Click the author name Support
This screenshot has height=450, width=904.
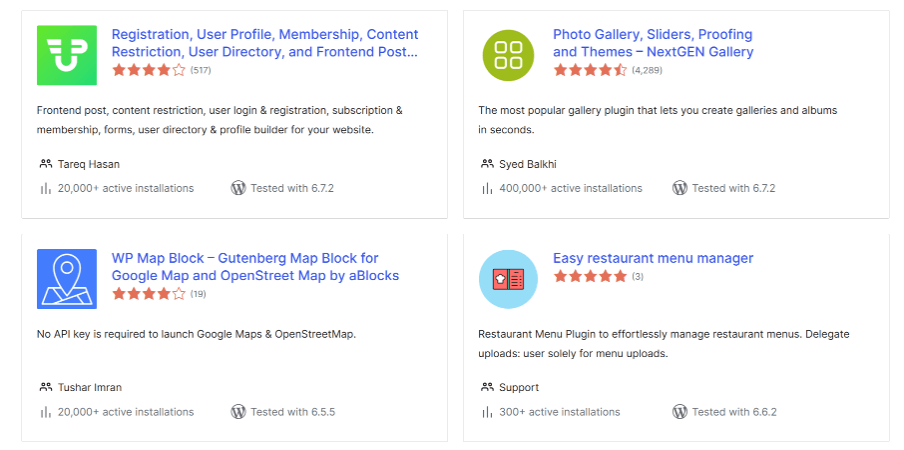[519, 388]
